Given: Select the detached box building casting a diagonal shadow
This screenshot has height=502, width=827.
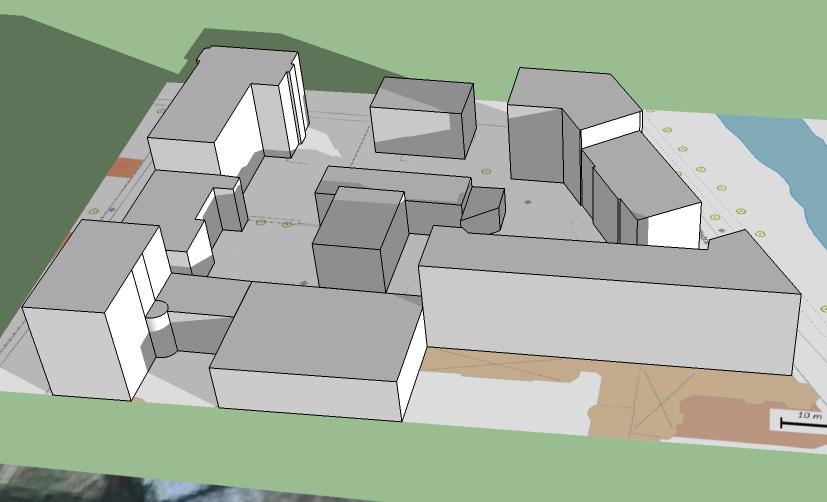Looking at the screenshot, I should [x=422, y=118].
